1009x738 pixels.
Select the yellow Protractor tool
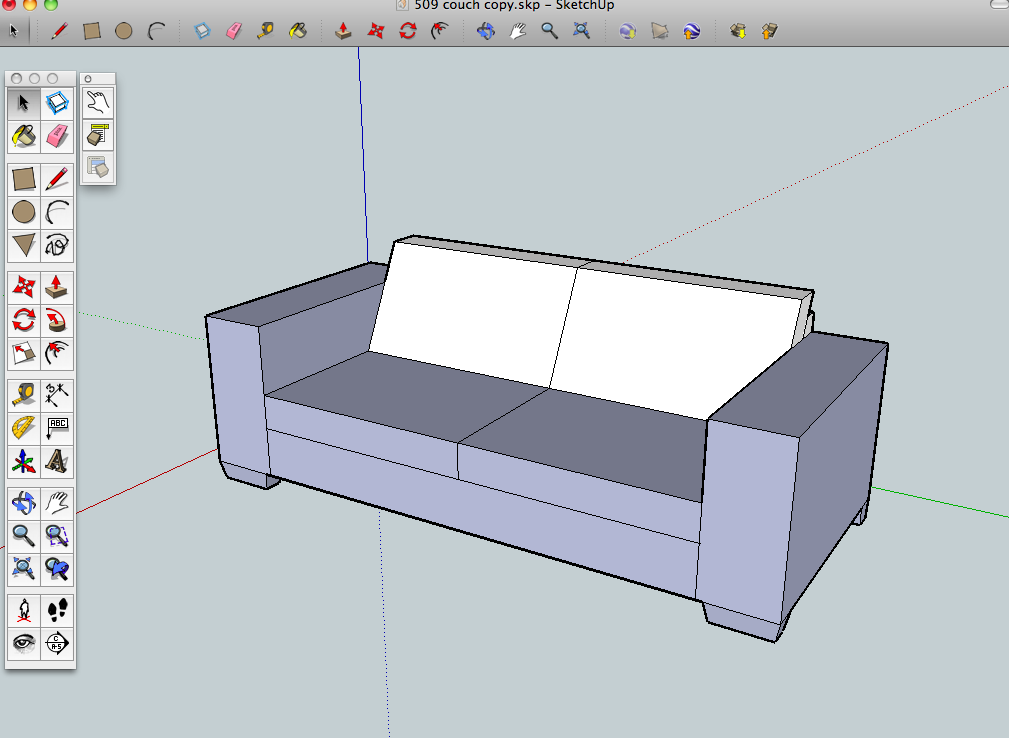coord(24,428)
